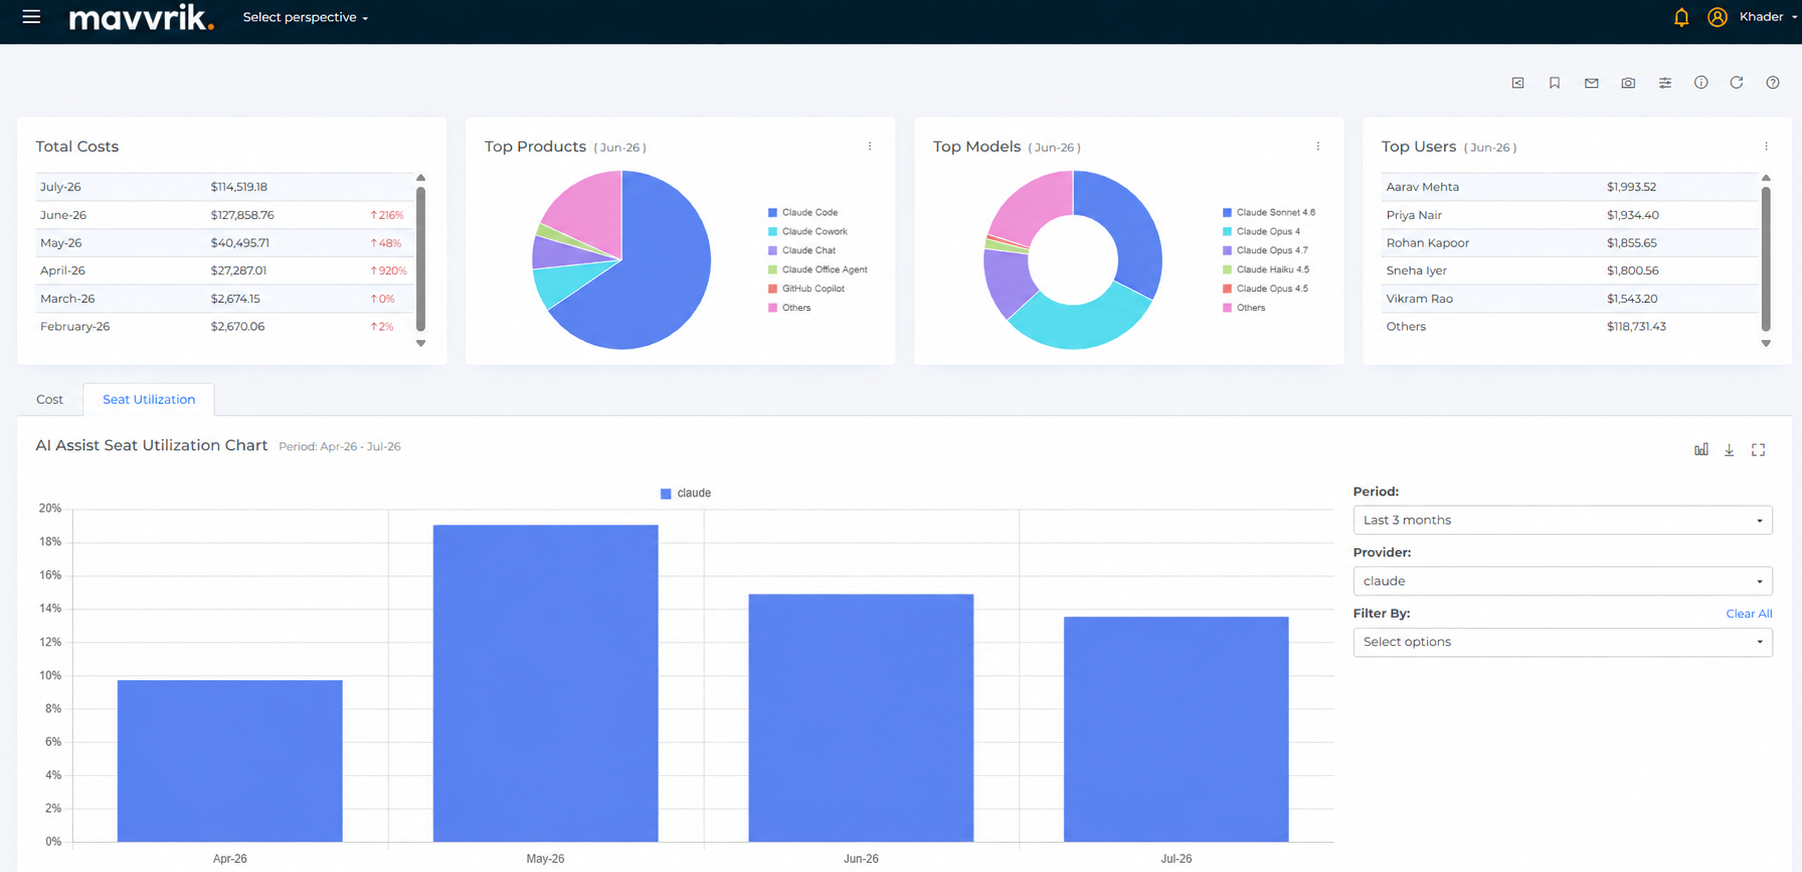Screen dimensions: 1802x872
Task: Open the Top Models card options menu
Action: [x=1318, y=146]
